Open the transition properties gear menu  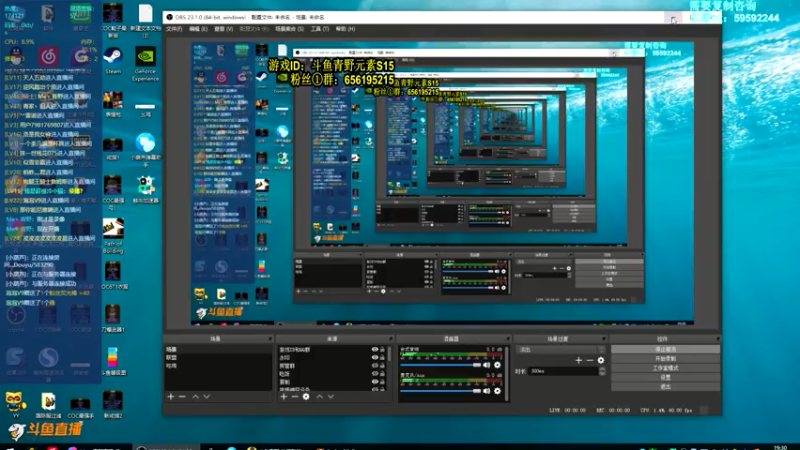(x=601, y=360)
